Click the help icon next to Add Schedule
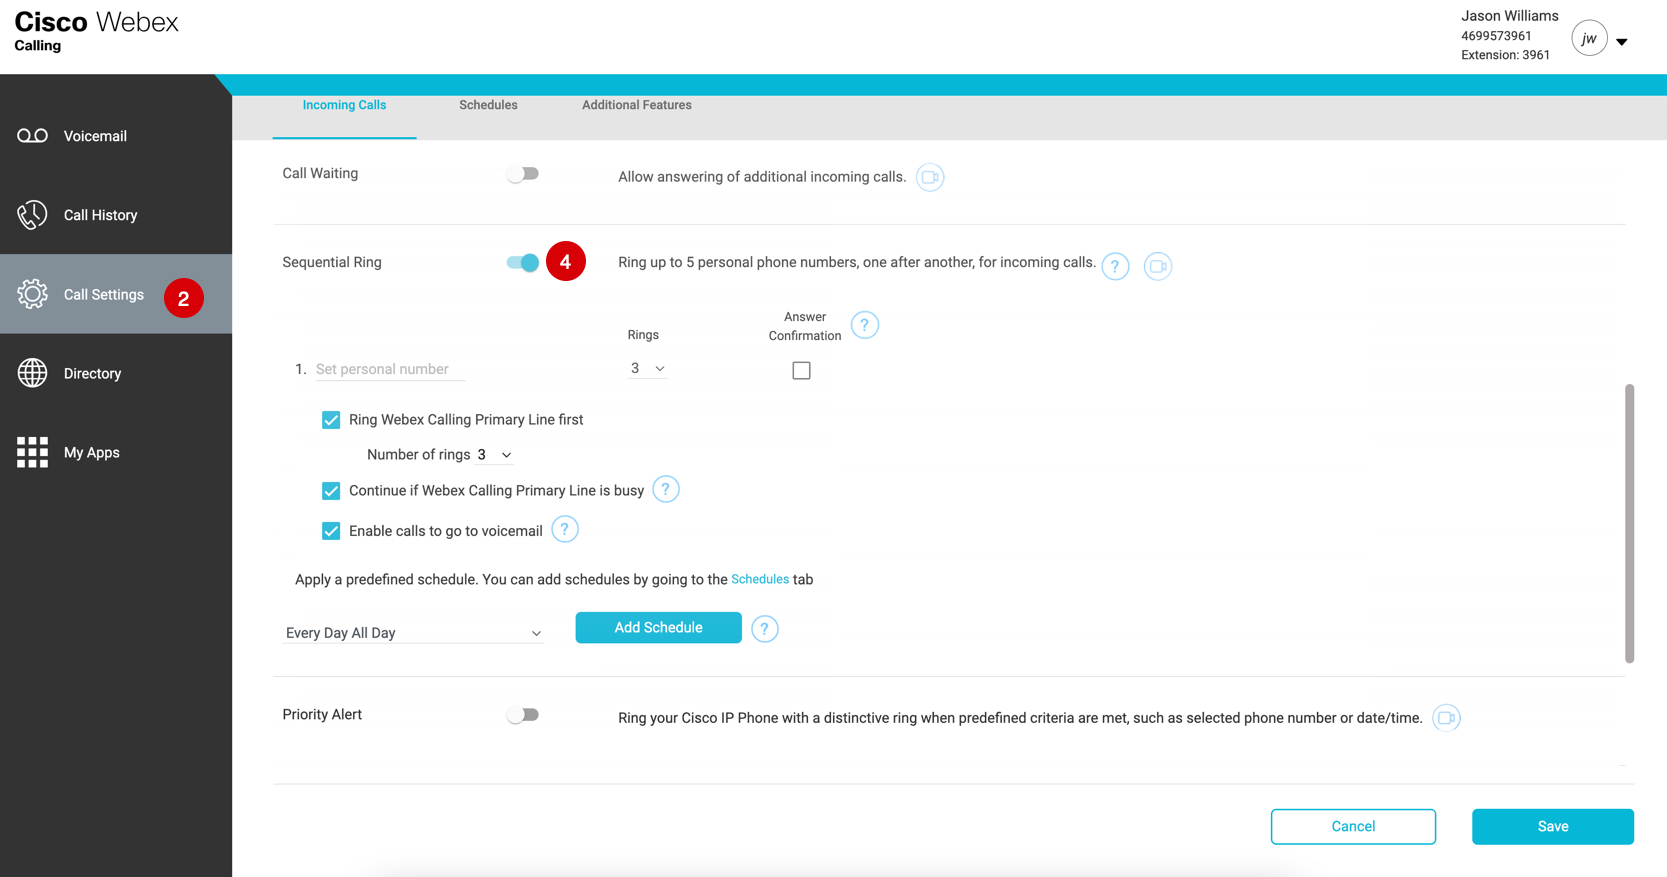 [764, 629]
